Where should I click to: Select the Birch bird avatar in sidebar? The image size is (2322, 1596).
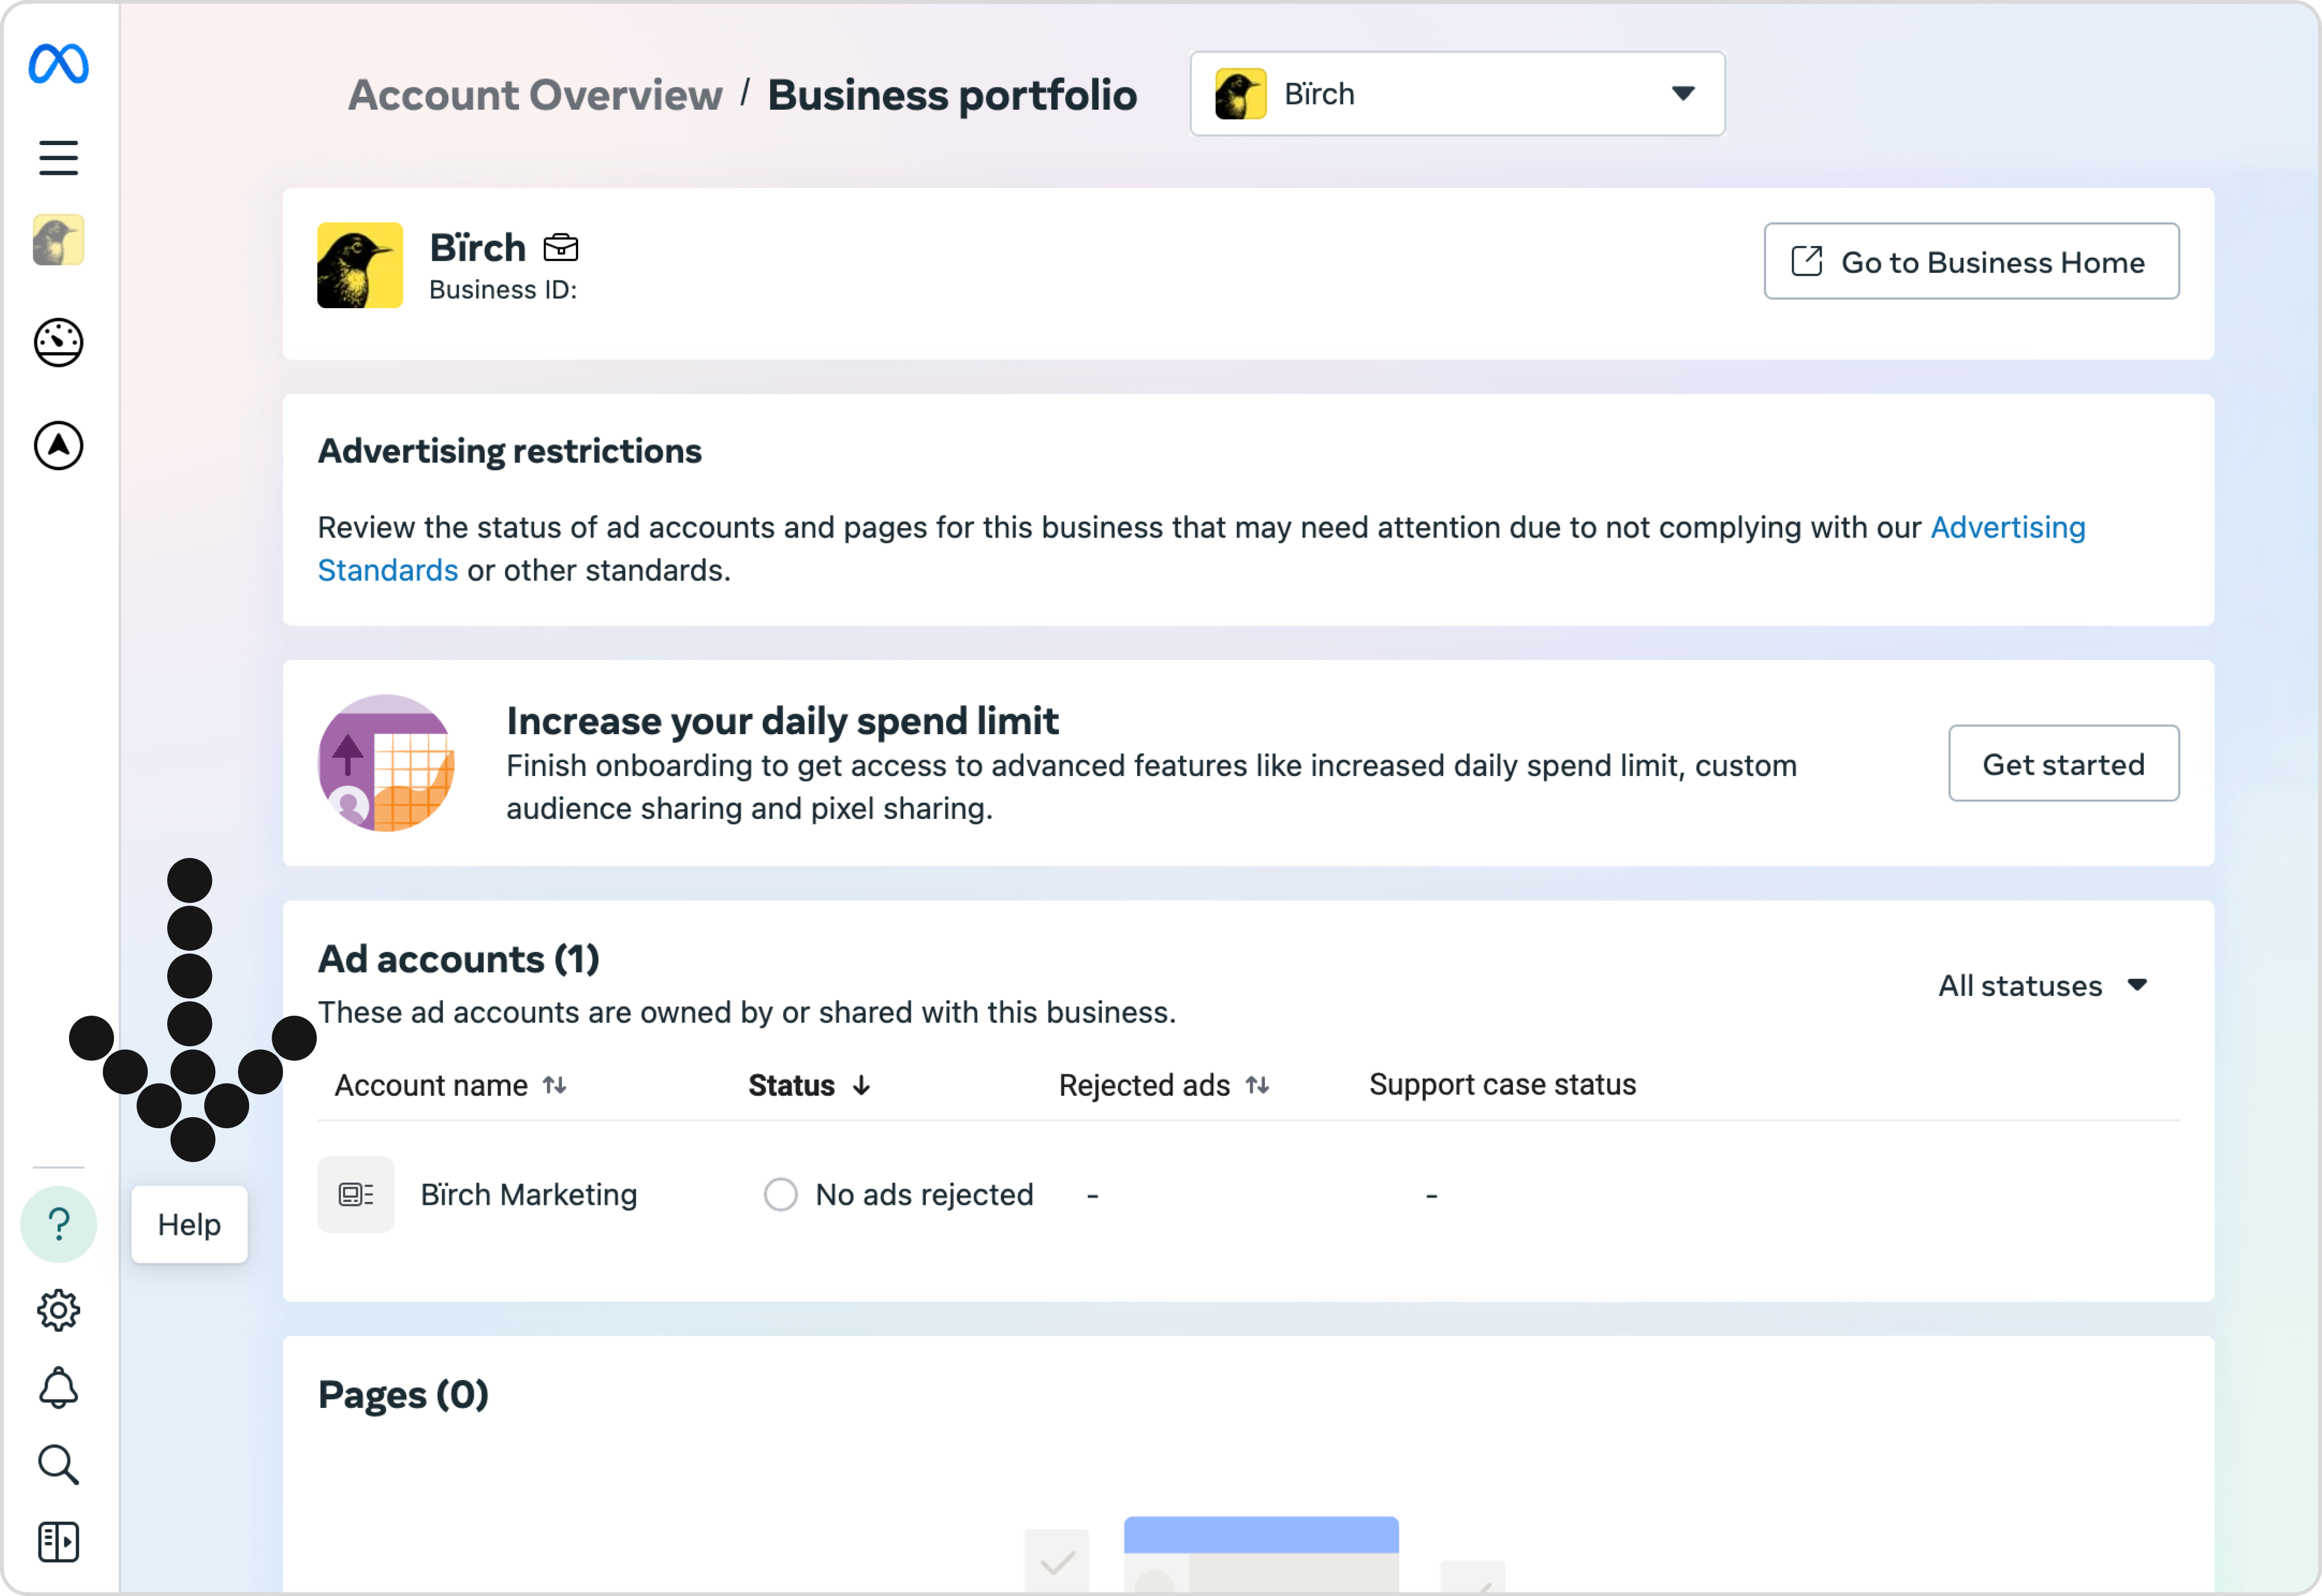pos(58,240)
